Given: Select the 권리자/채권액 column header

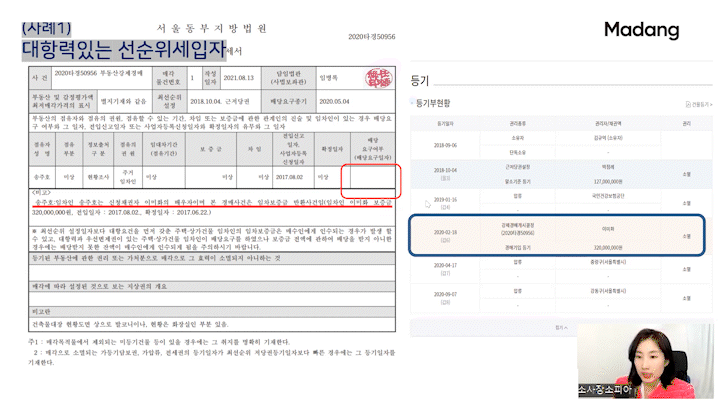Looking at the screenshot, I should (x=608, y=125).
